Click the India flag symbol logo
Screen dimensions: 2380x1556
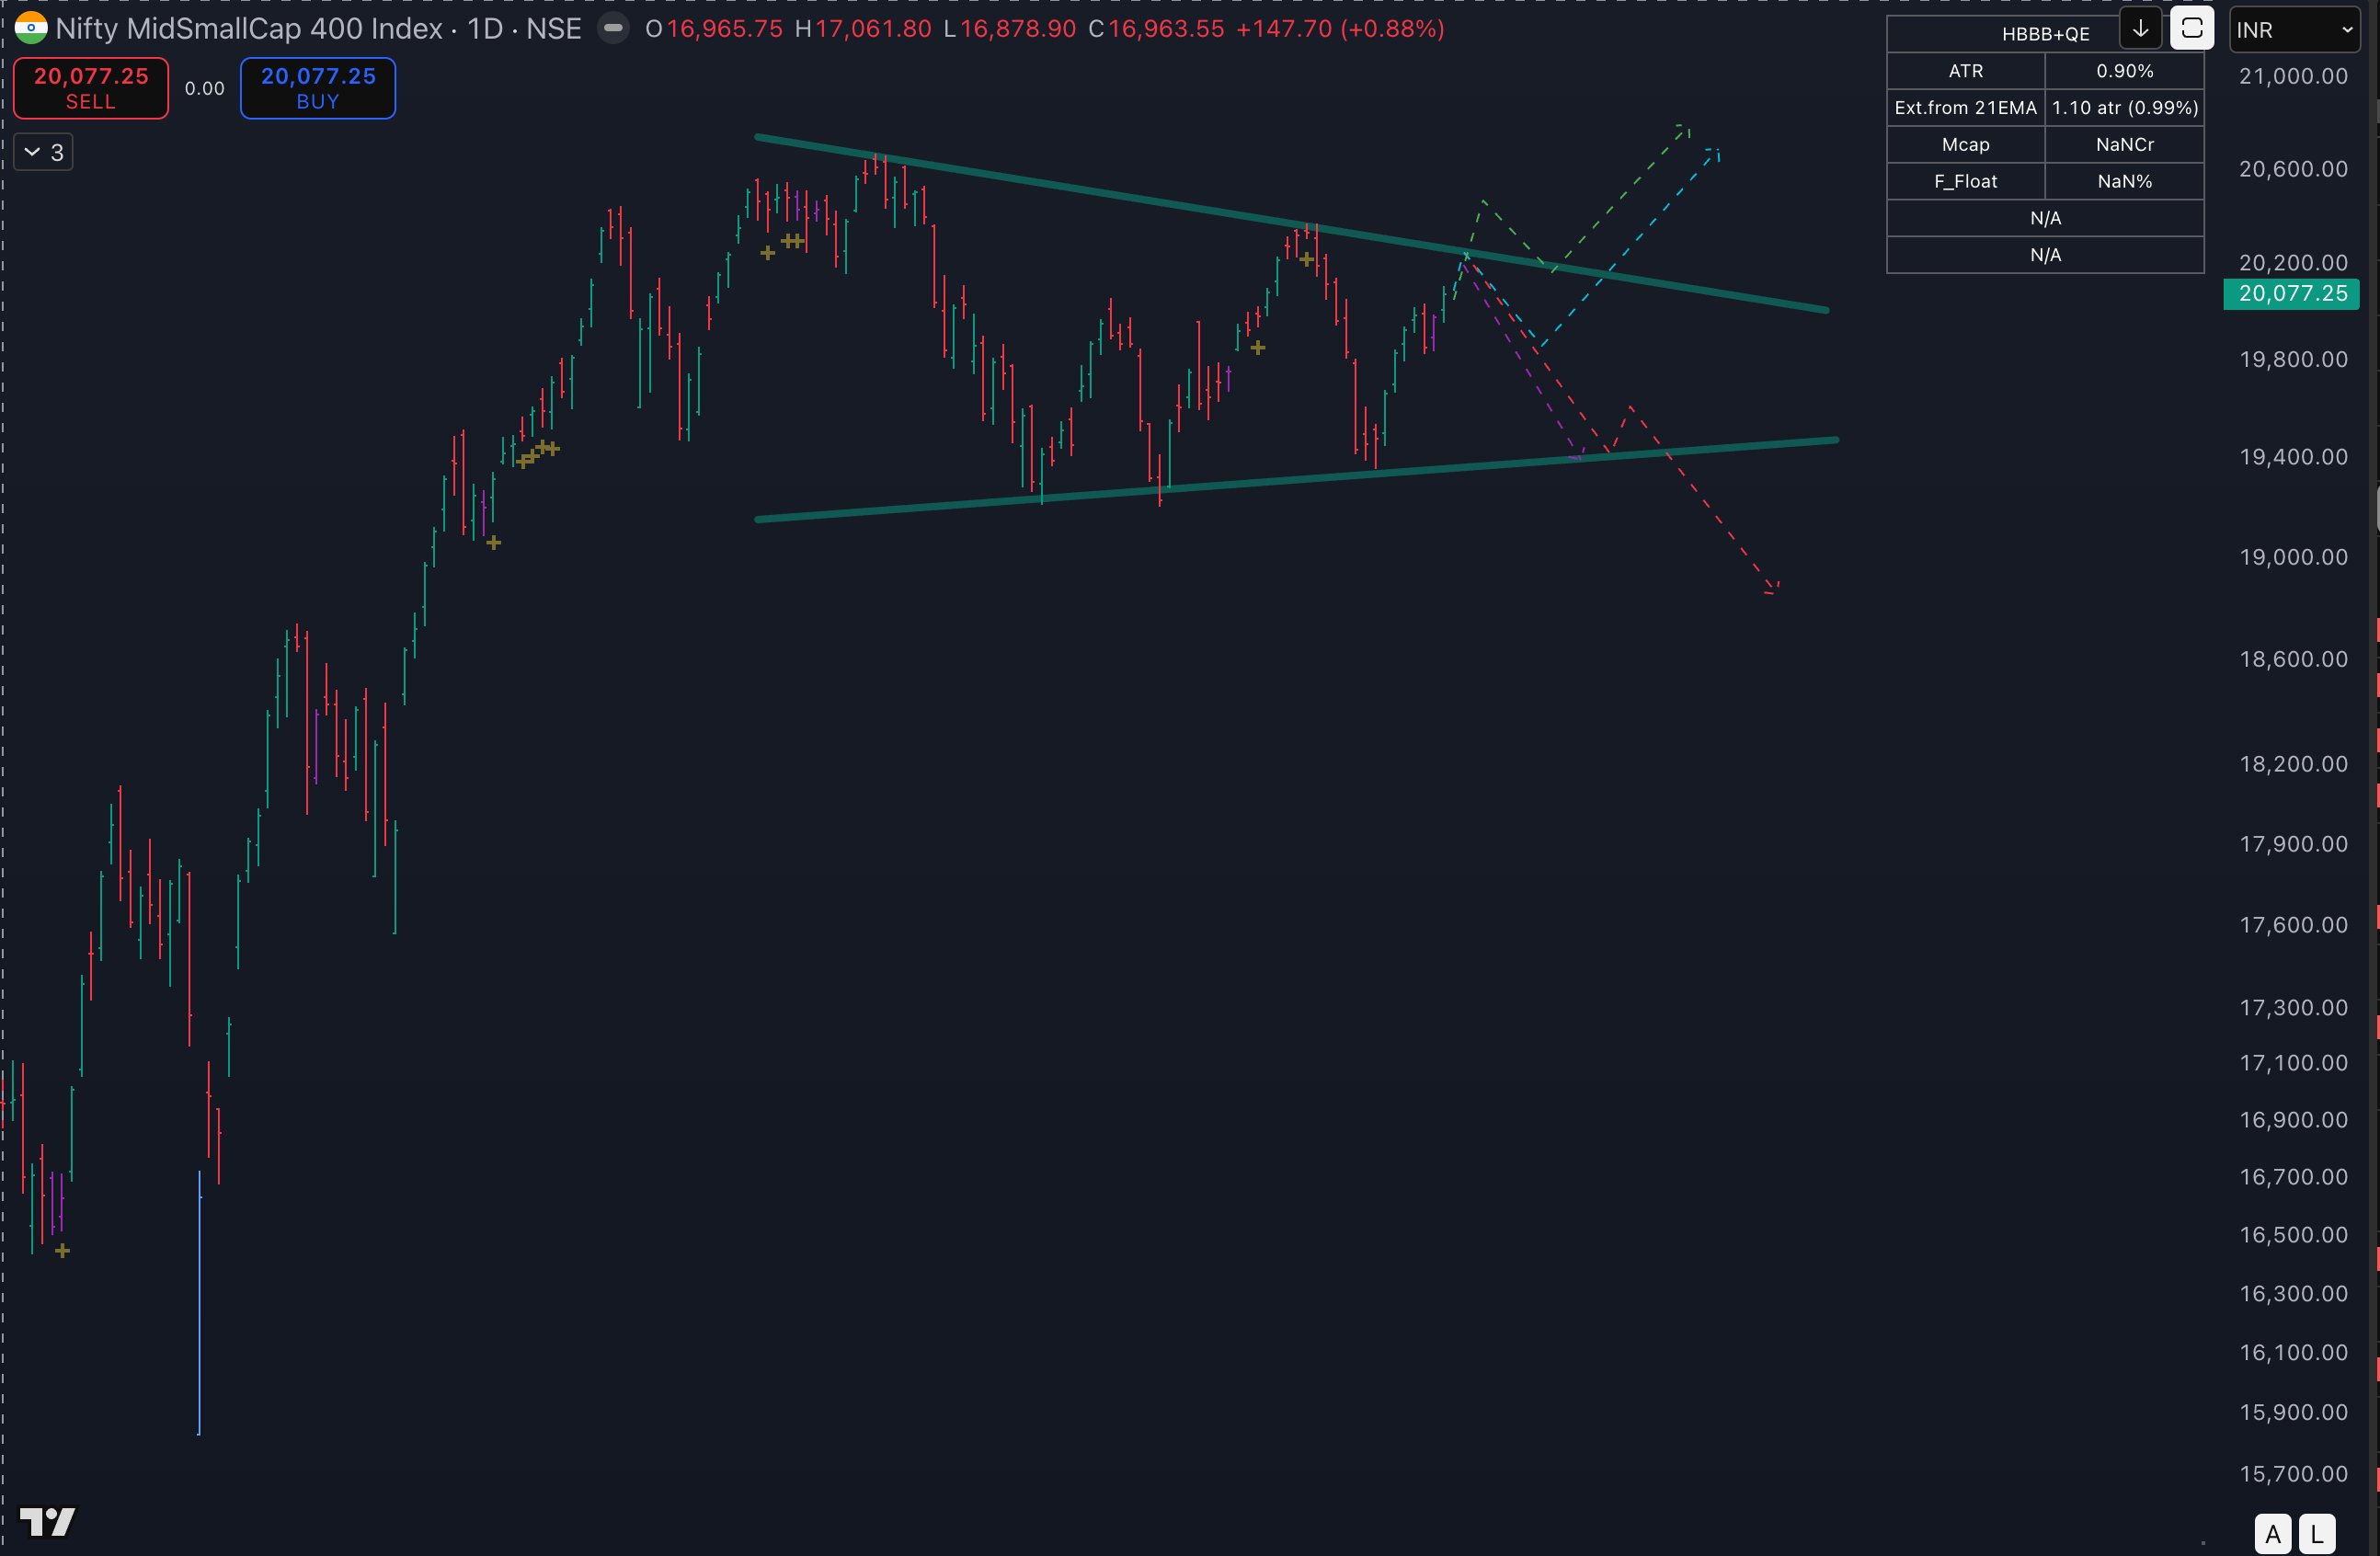coord(31,28)
